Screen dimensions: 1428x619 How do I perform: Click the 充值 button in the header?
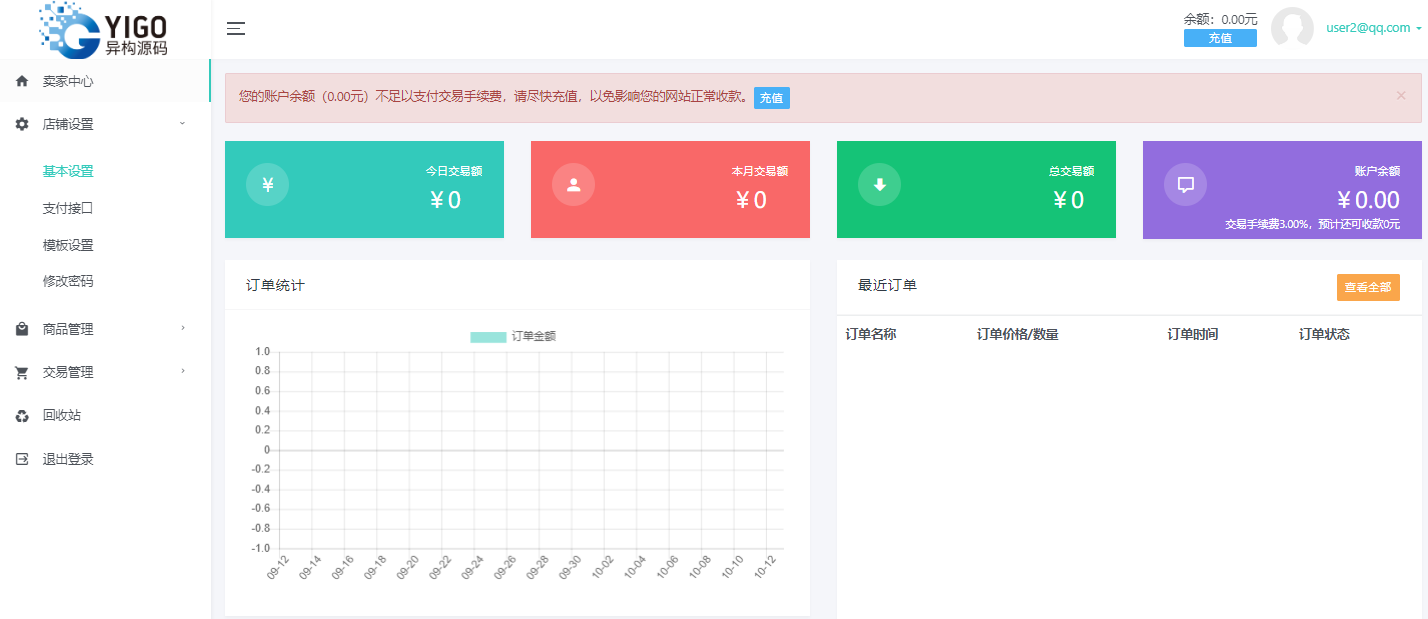coord(1220,37)
